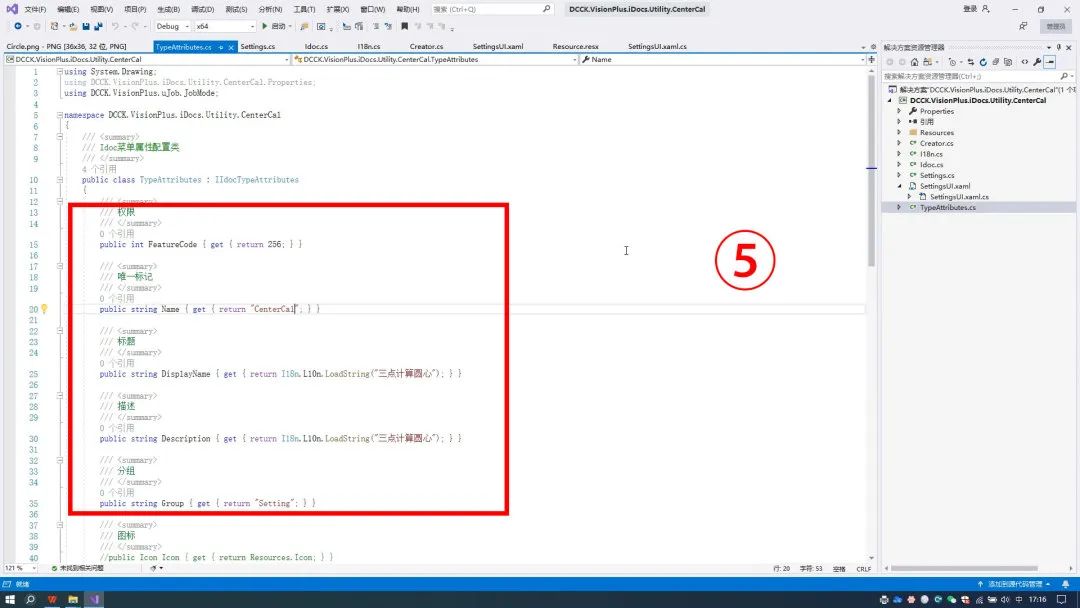This screenshot has height=608, width=1080.
Task: Click the Undo arrow in the toolbar
Action: [115, 26]
